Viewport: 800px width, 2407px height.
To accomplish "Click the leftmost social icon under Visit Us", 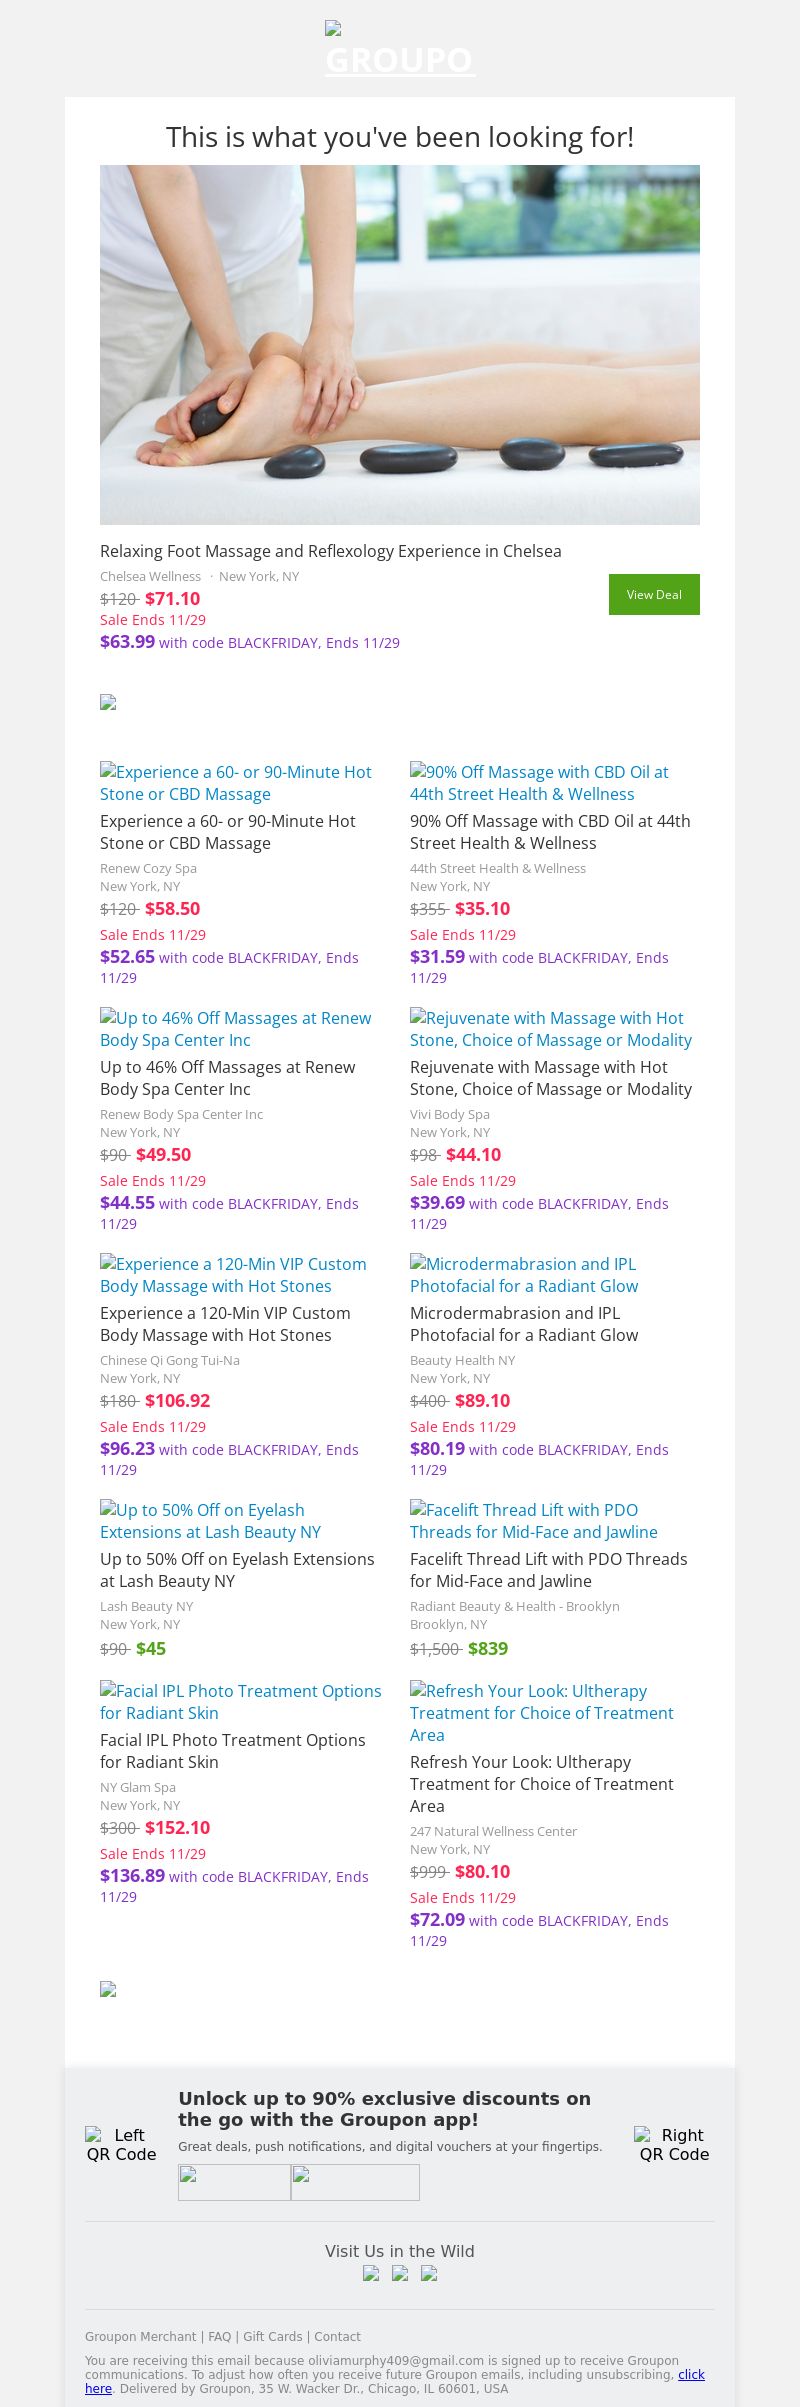I will tap(371, 2273).
